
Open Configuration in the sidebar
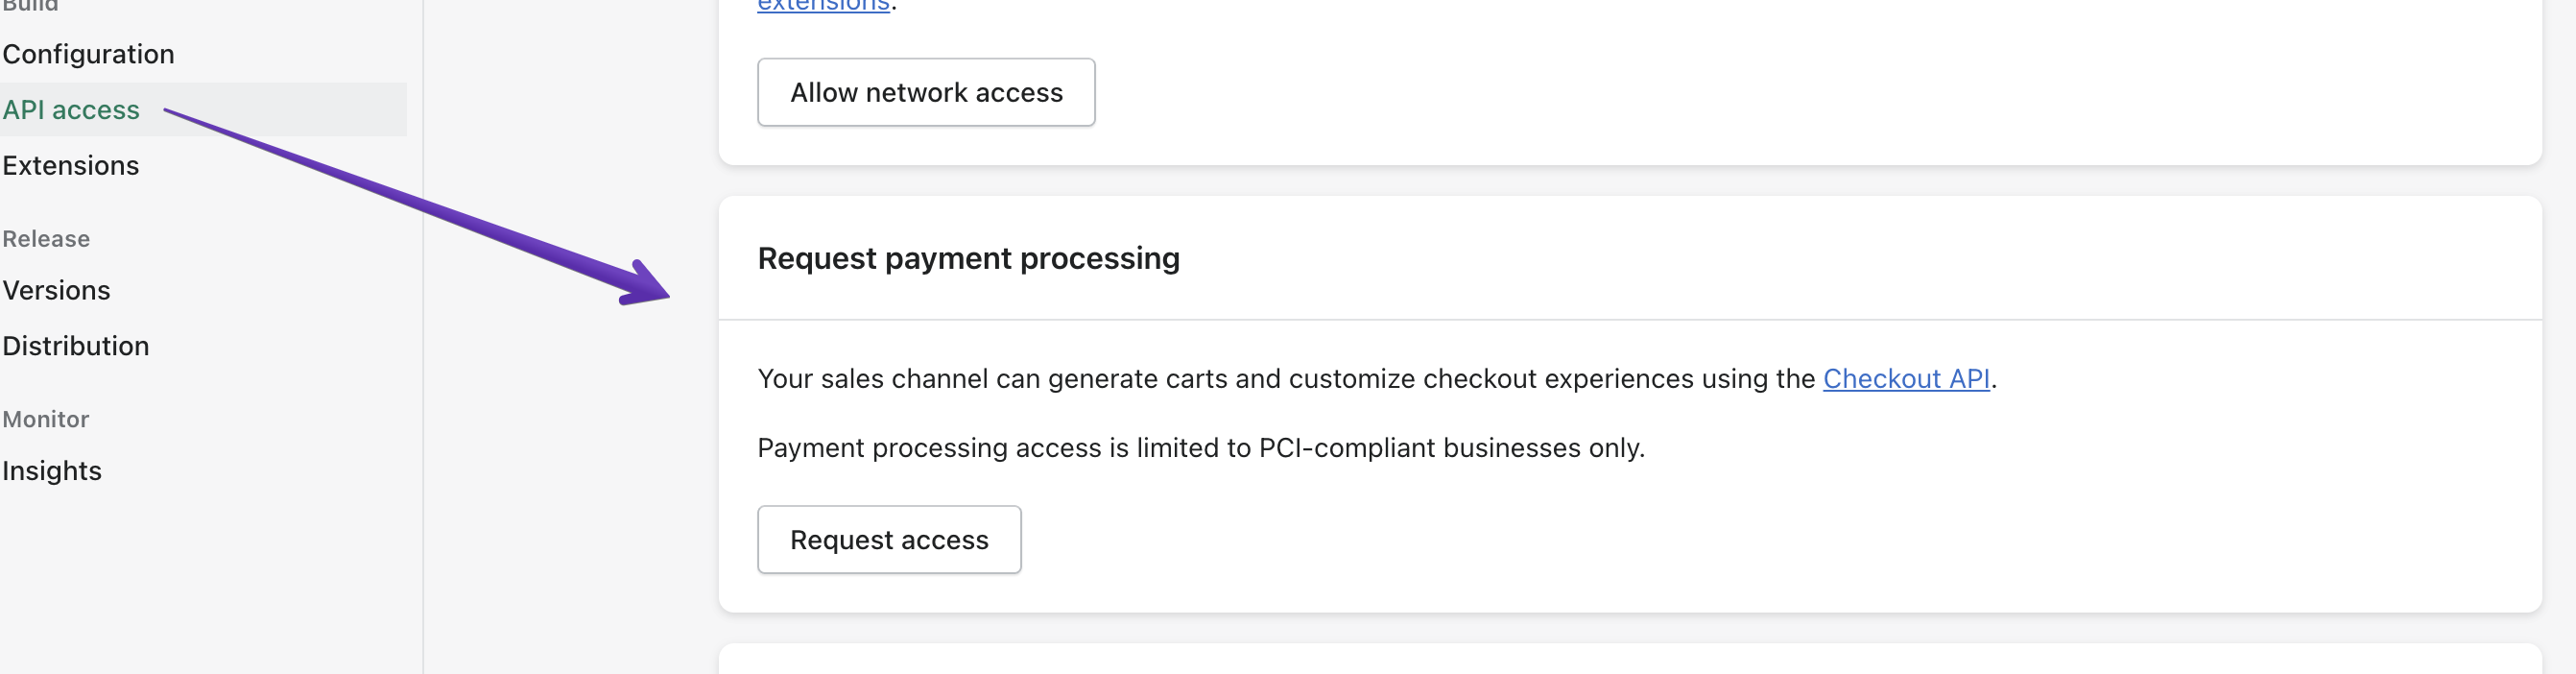(88, 54)
